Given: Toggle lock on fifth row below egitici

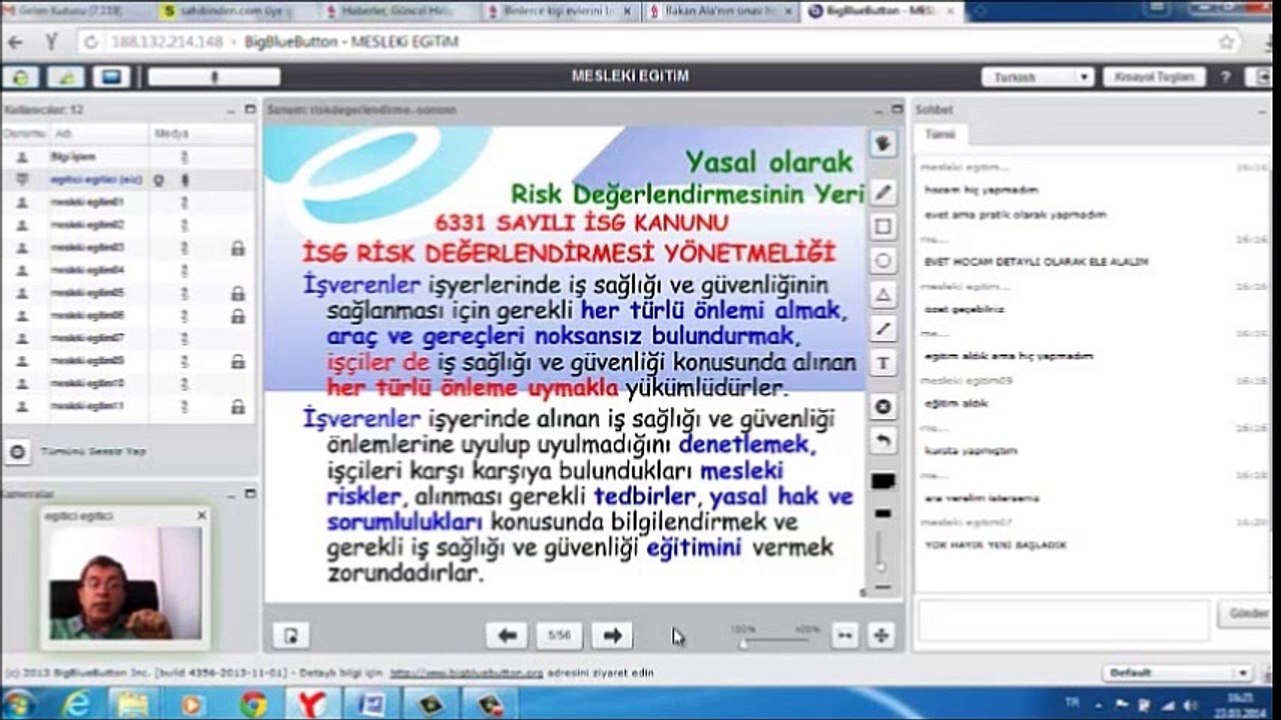Looking at the screenshot, I should [x=238, y=294].
